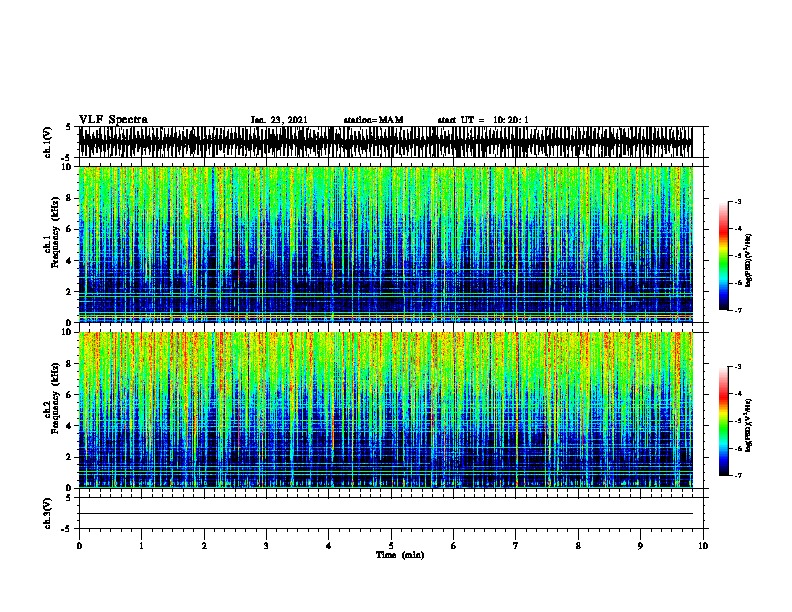Click time axis tick label '0'
Image resolution: width=792 pixels, height=612 pixels.
(x=79, y=546)
